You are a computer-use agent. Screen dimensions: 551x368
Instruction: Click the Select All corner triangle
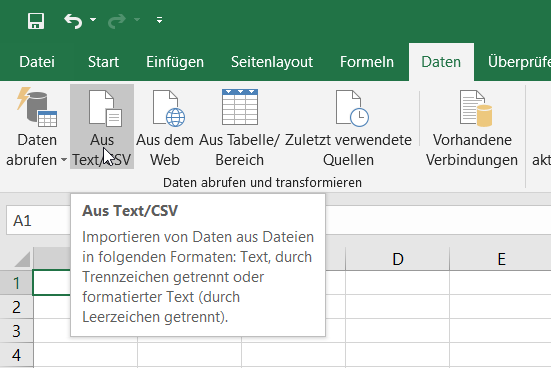22,259
